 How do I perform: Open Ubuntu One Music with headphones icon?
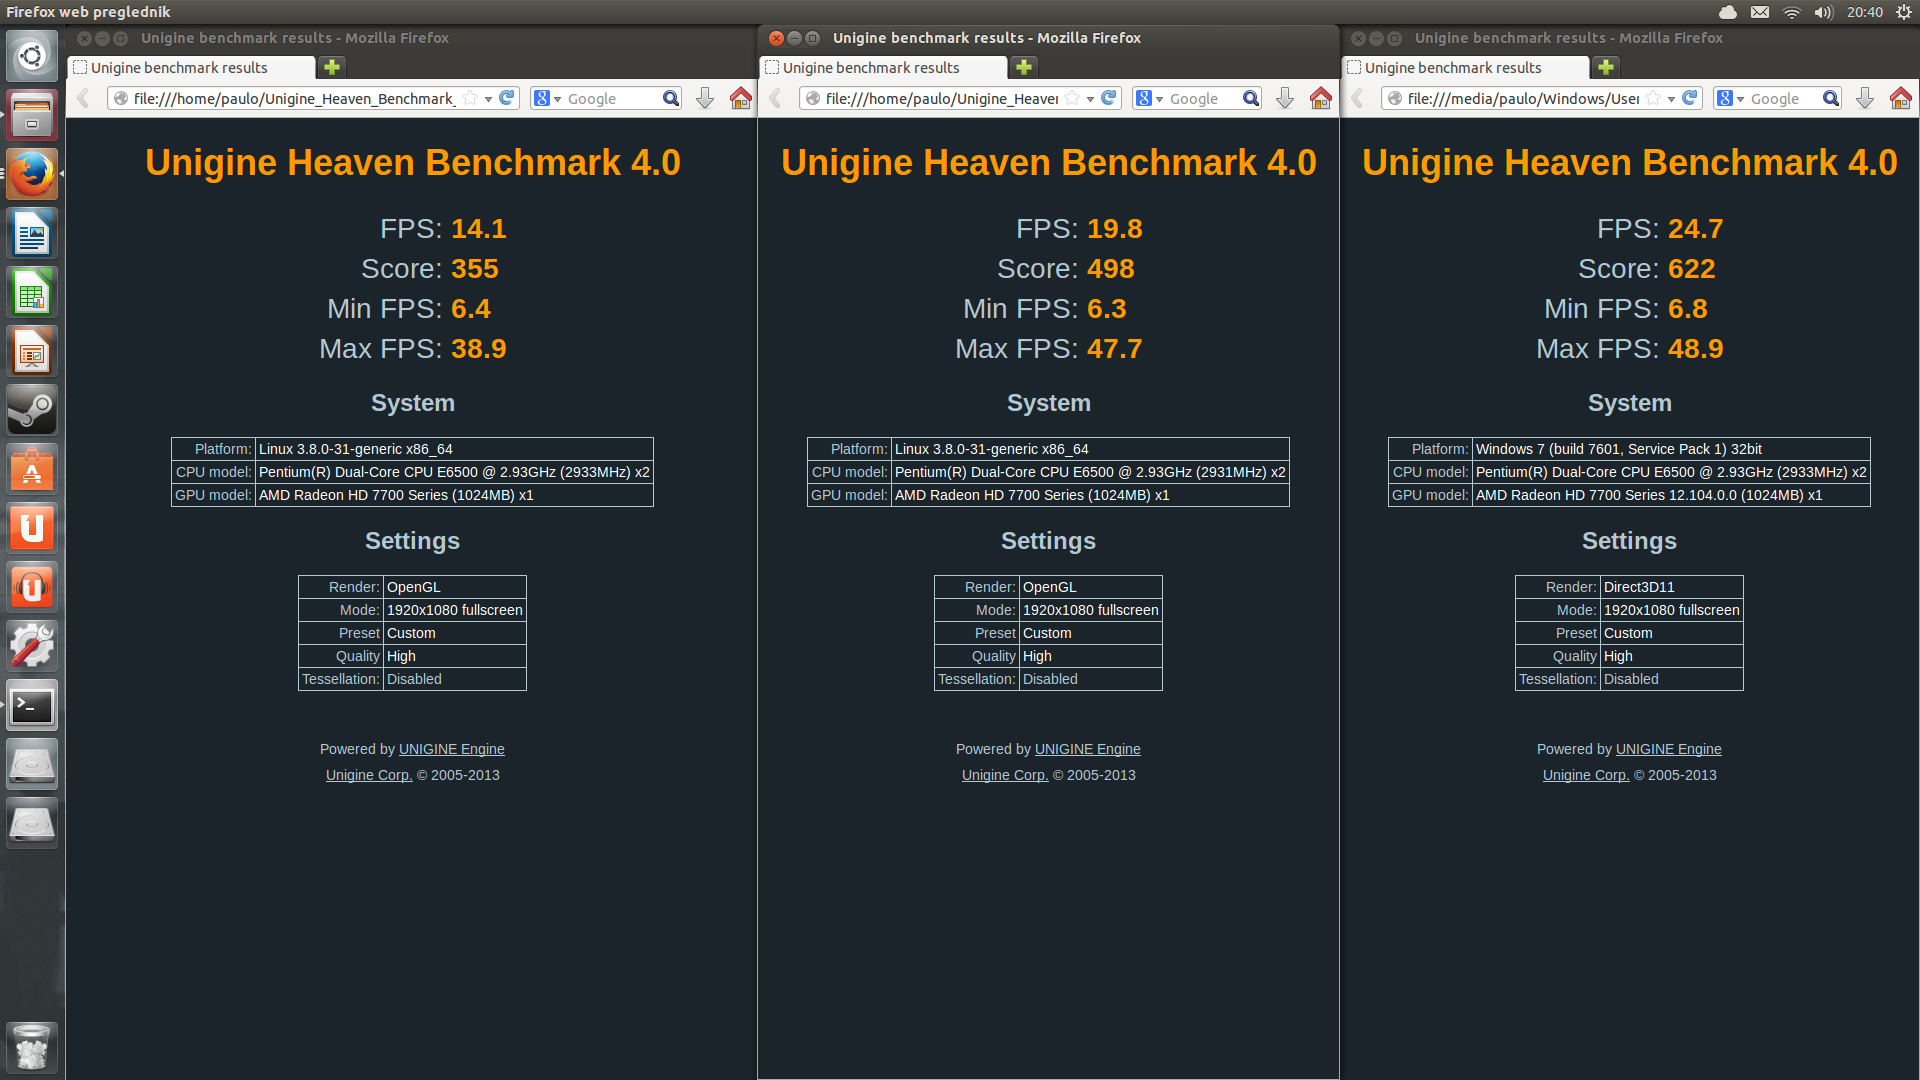32,587
